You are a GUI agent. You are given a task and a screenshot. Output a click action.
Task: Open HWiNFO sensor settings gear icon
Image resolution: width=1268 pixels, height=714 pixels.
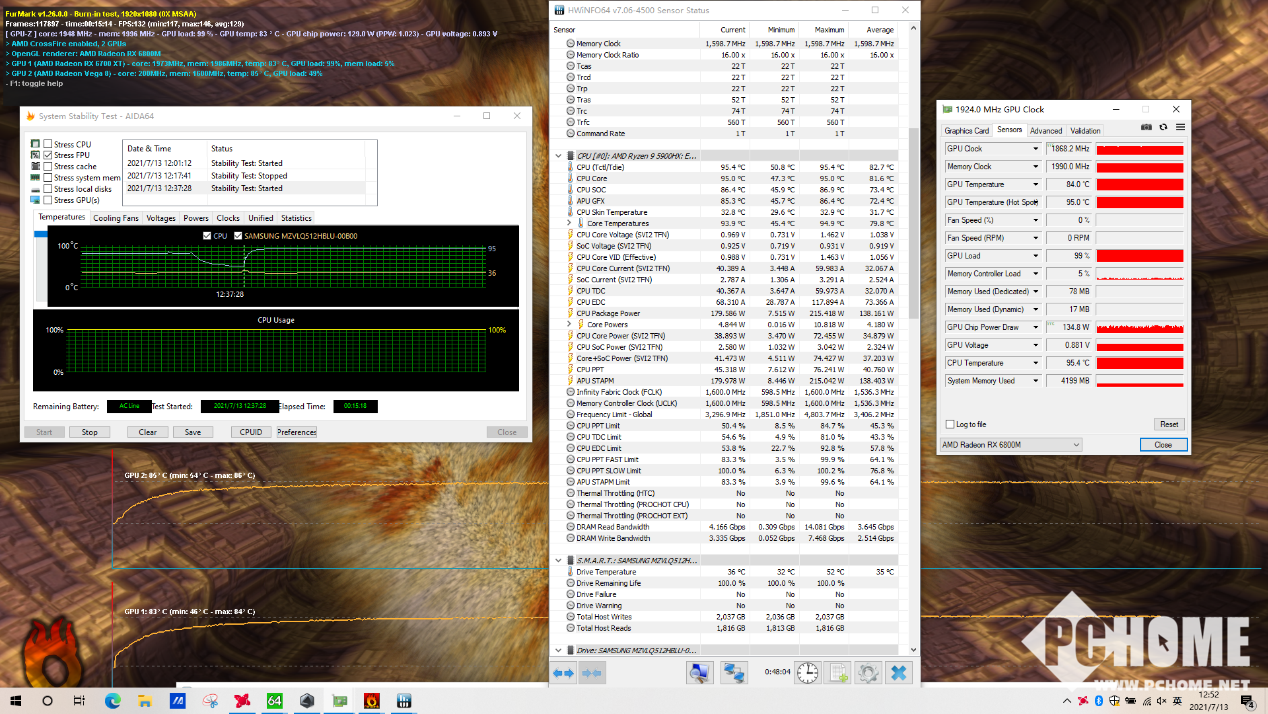pos(868,674)
